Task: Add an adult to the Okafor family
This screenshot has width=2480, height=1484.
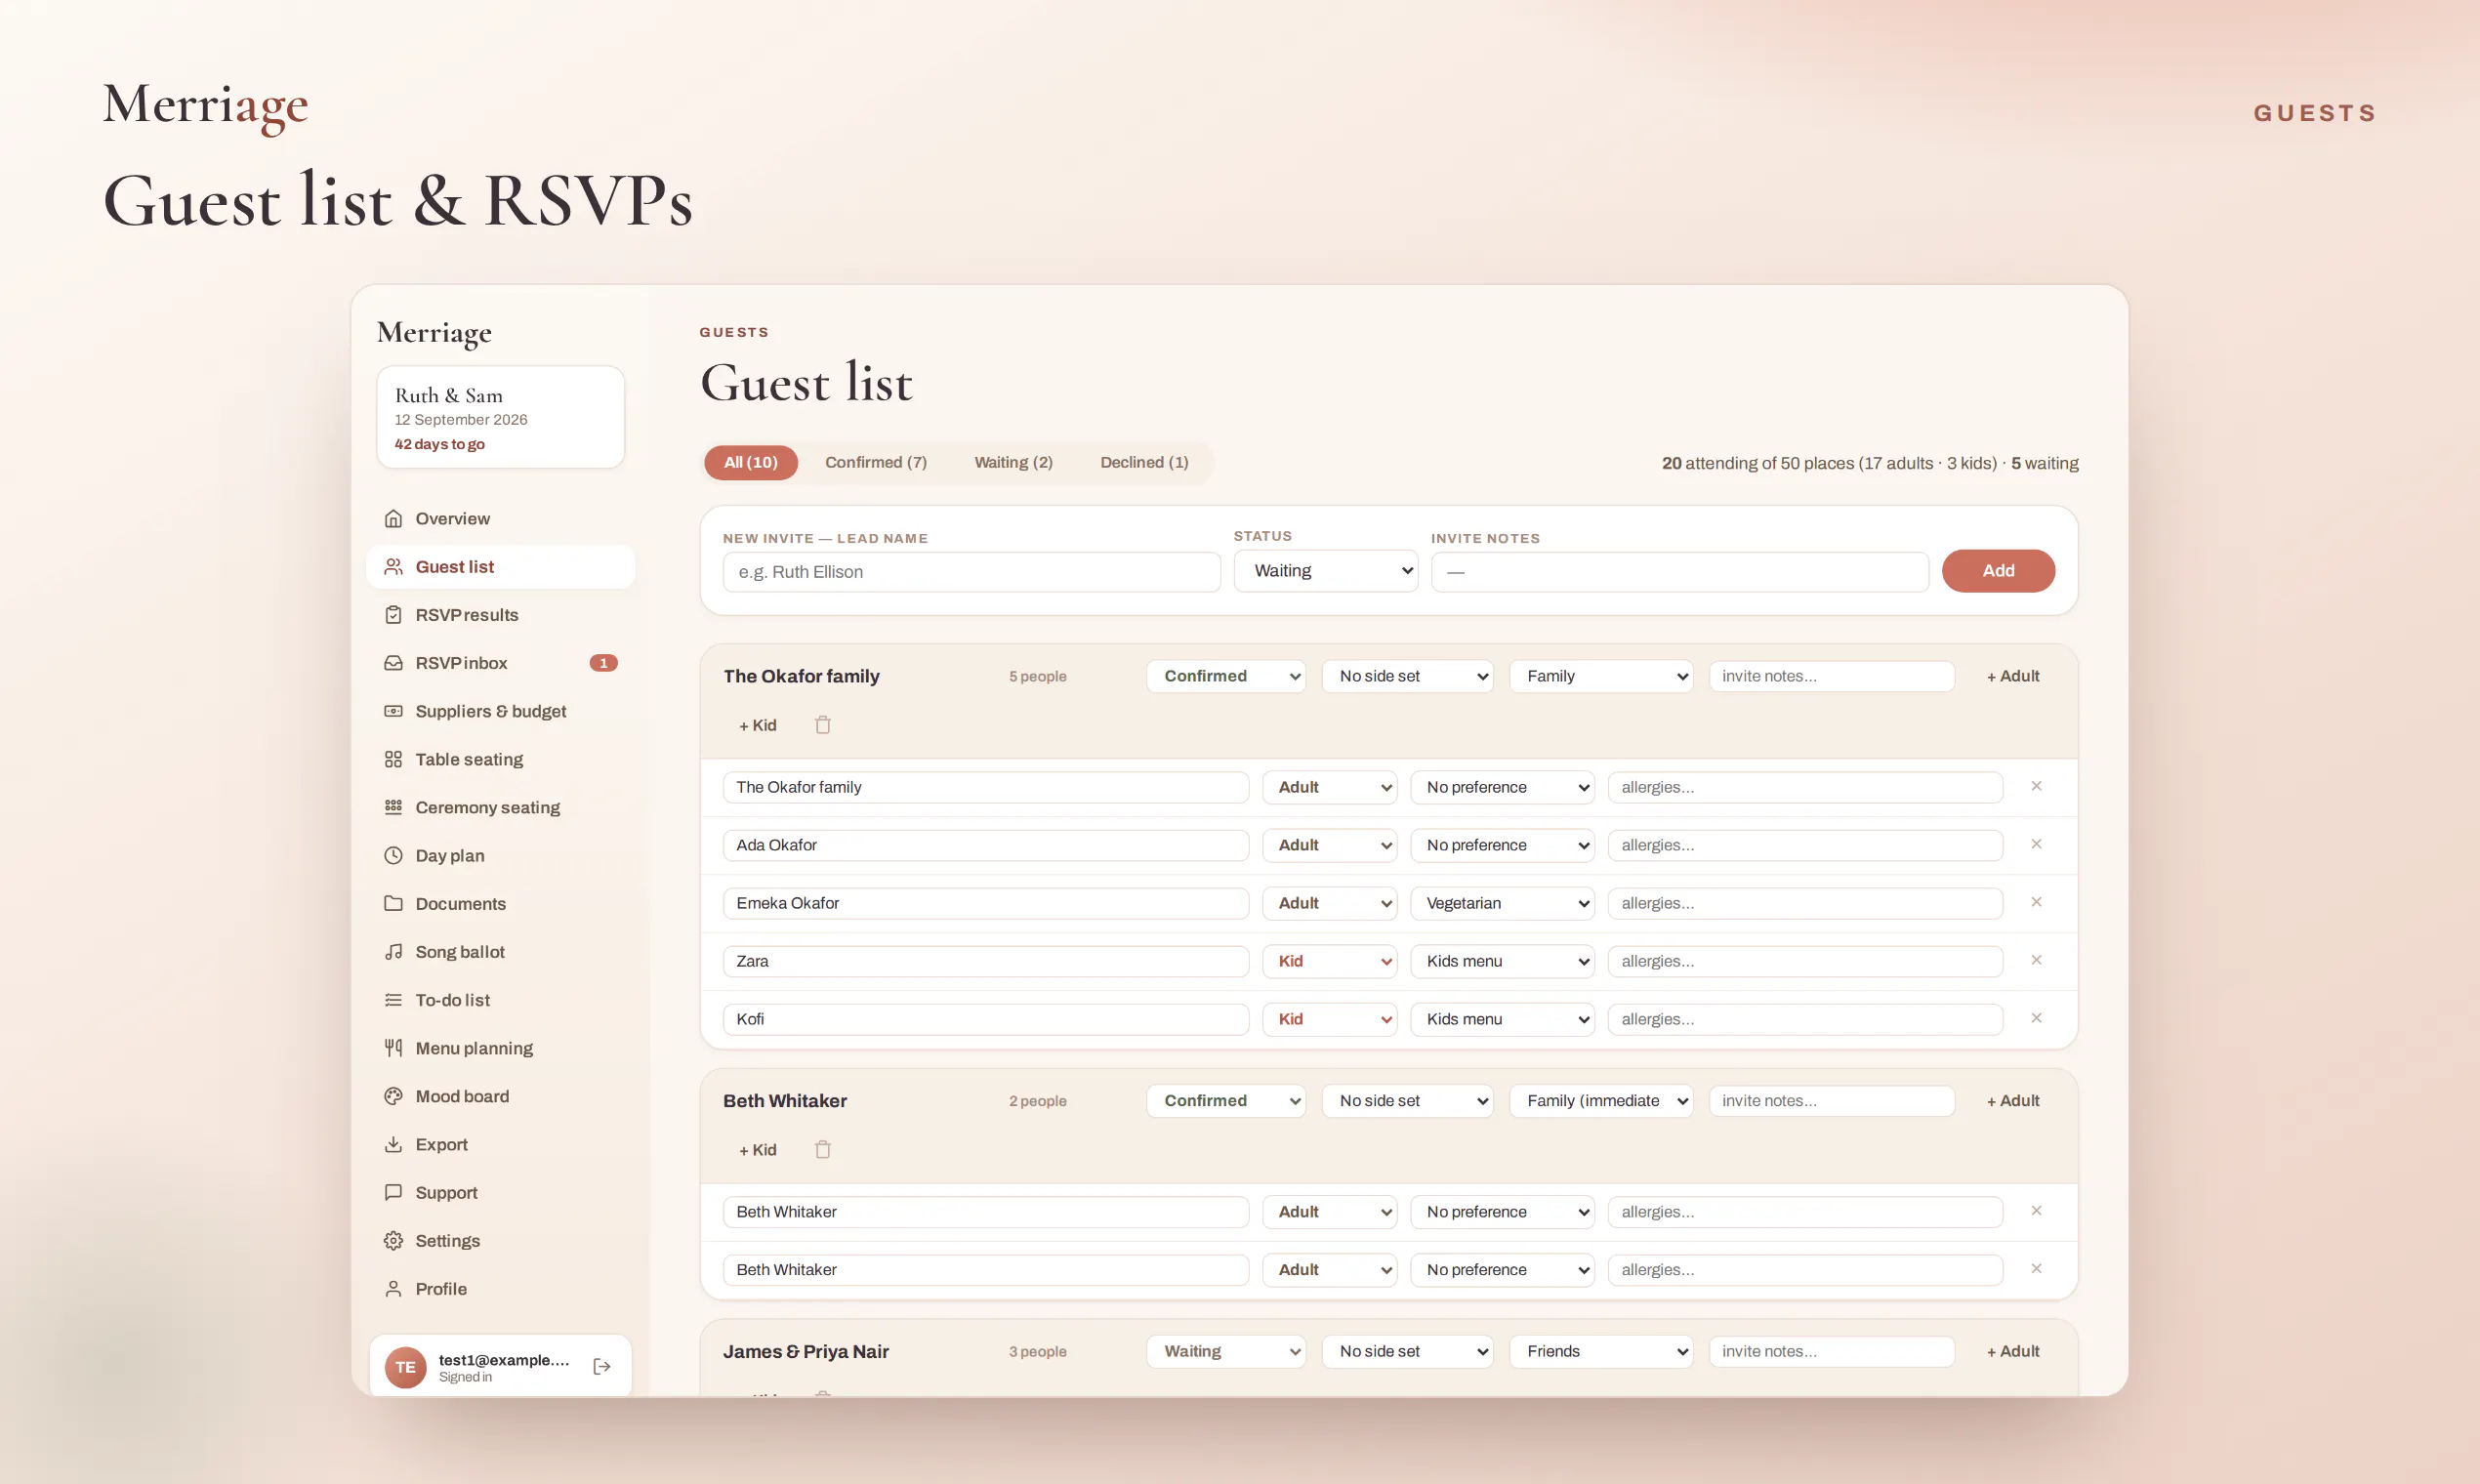Action: pos(2013,676)
